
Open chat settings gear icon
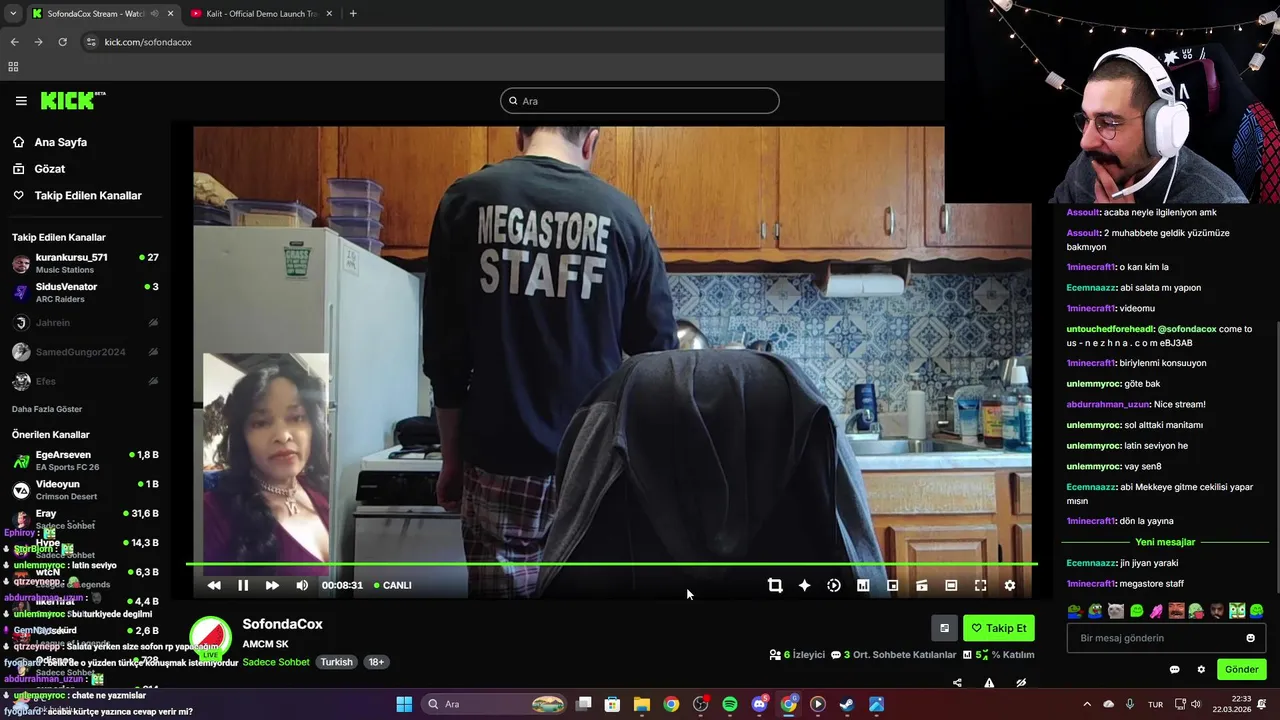pyautogui.click(x=1201, y=670)
